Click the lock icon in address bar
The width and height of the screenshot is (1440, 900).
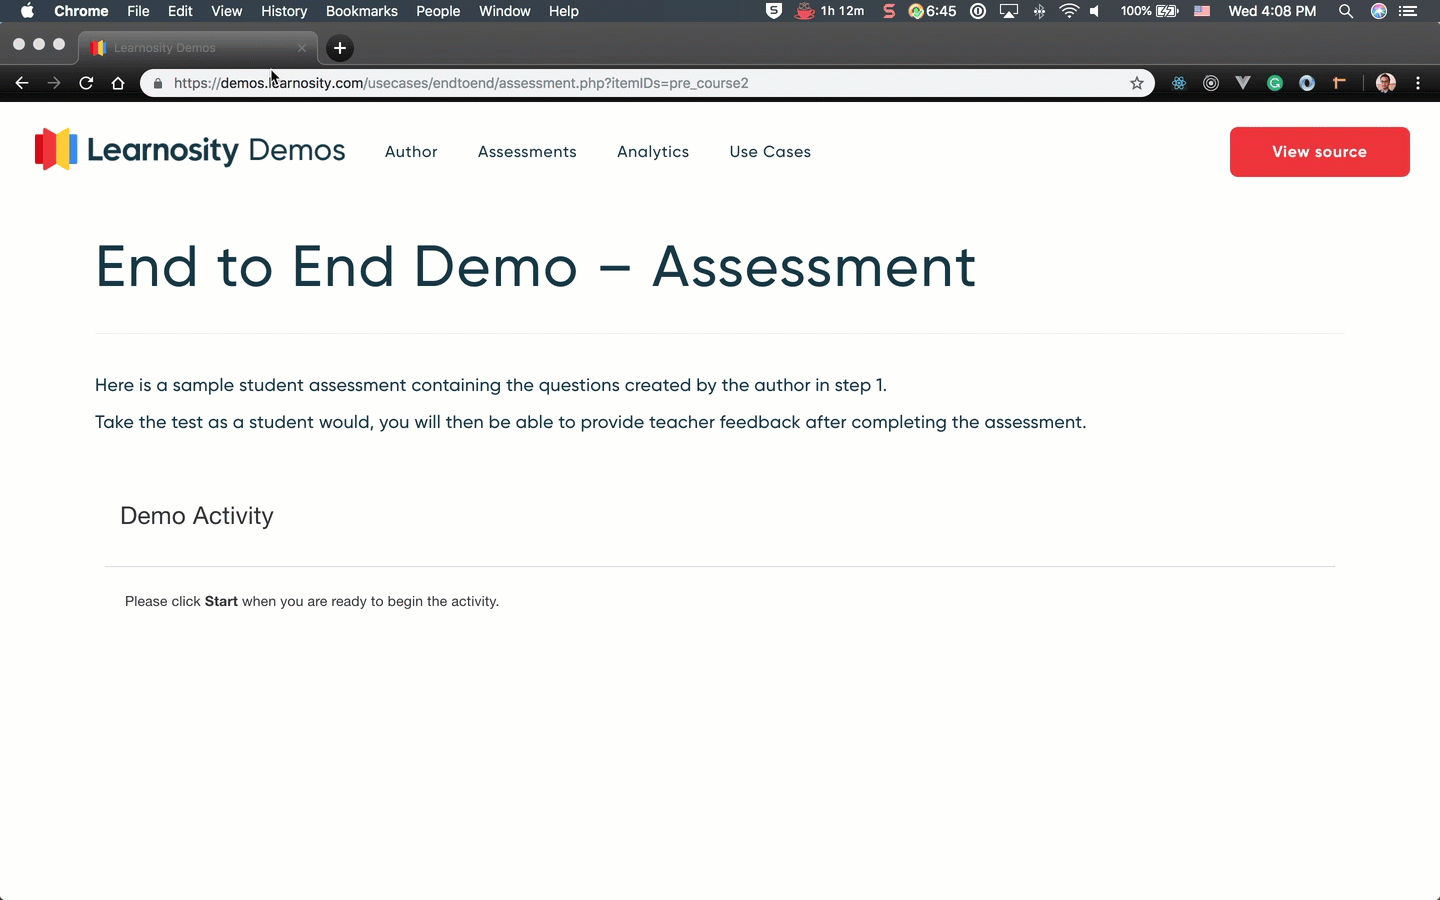click(158, 83)
